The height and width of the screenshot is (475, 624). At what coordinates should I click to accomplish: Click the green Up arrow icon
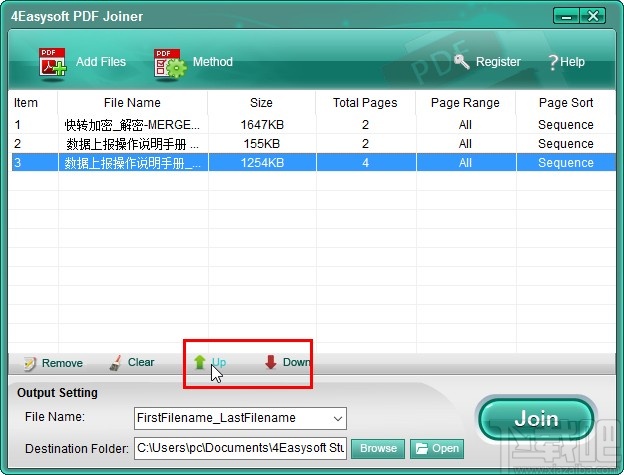tap(199, 362)
